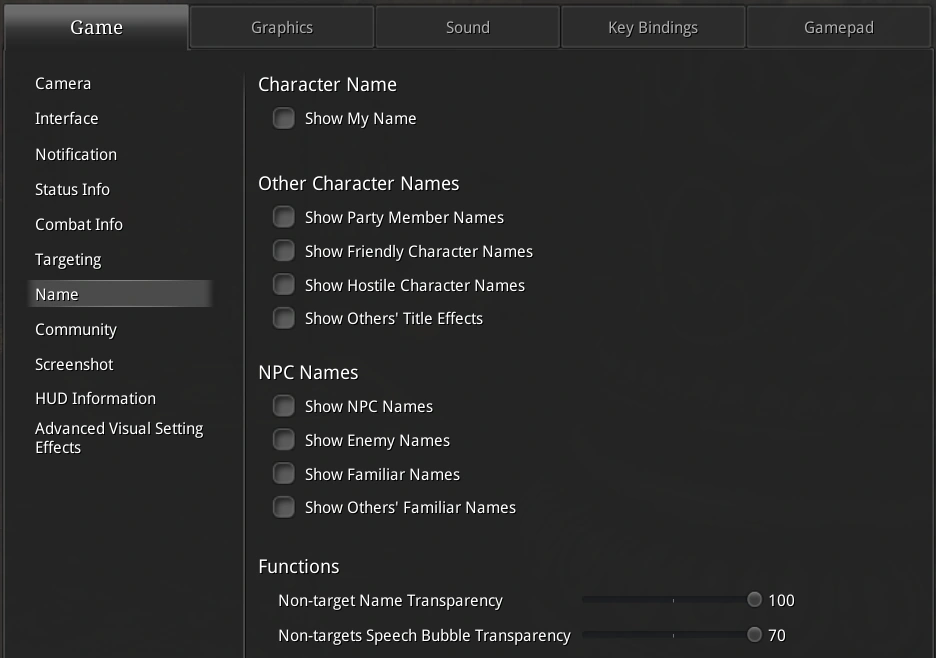Enable the Show My Name checkbox
This screenshot has width=936, height=658.
[x=285, y=119]
